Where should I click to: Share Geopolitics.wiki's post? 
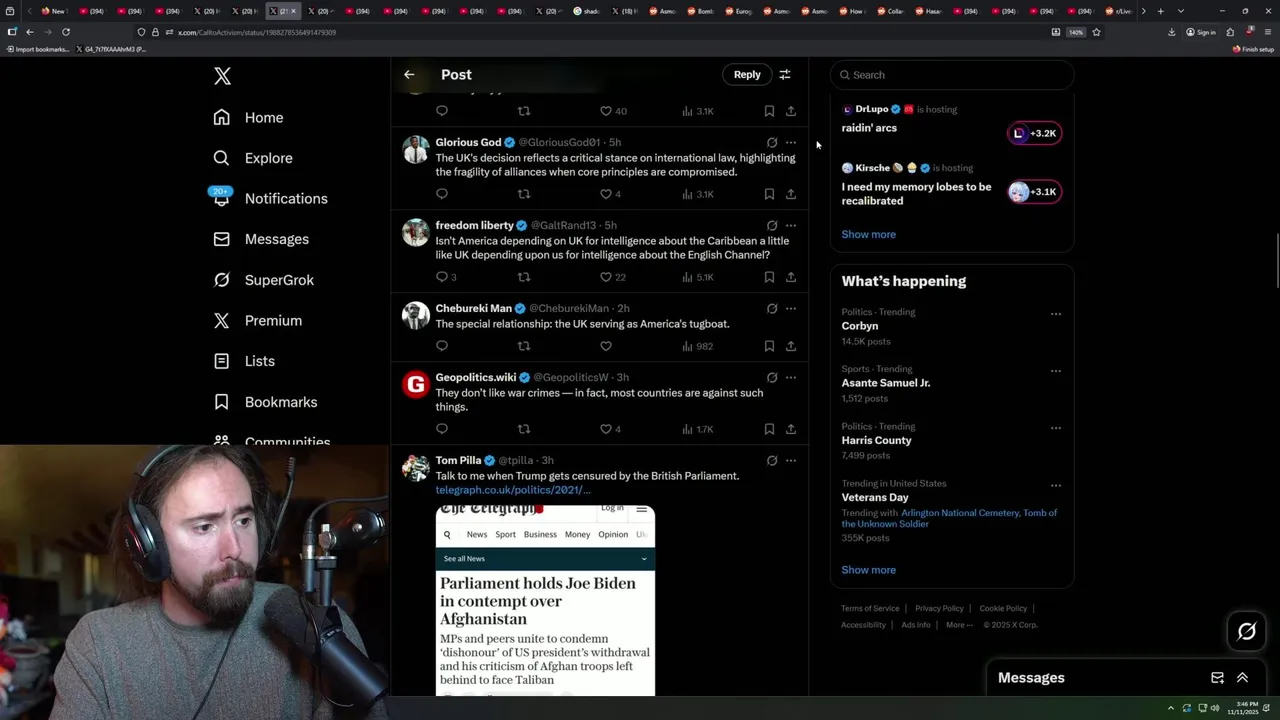pyautogui.click(x=790, y=429)
